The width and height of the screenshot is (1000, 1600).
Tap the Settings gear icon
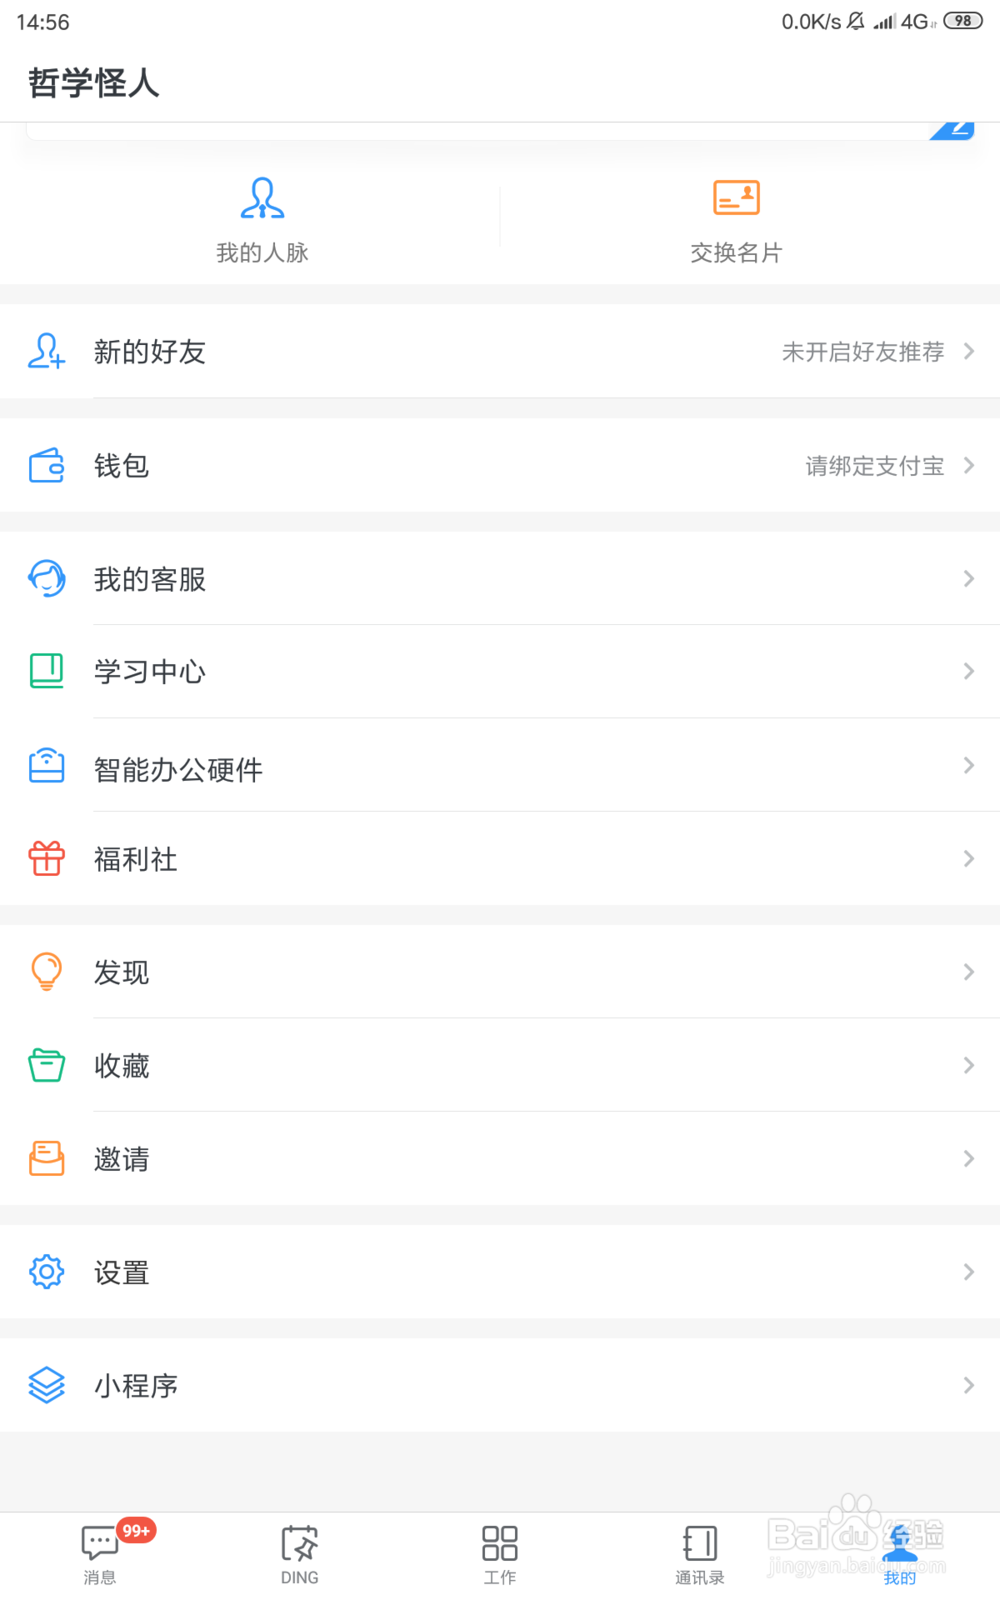47,1271
